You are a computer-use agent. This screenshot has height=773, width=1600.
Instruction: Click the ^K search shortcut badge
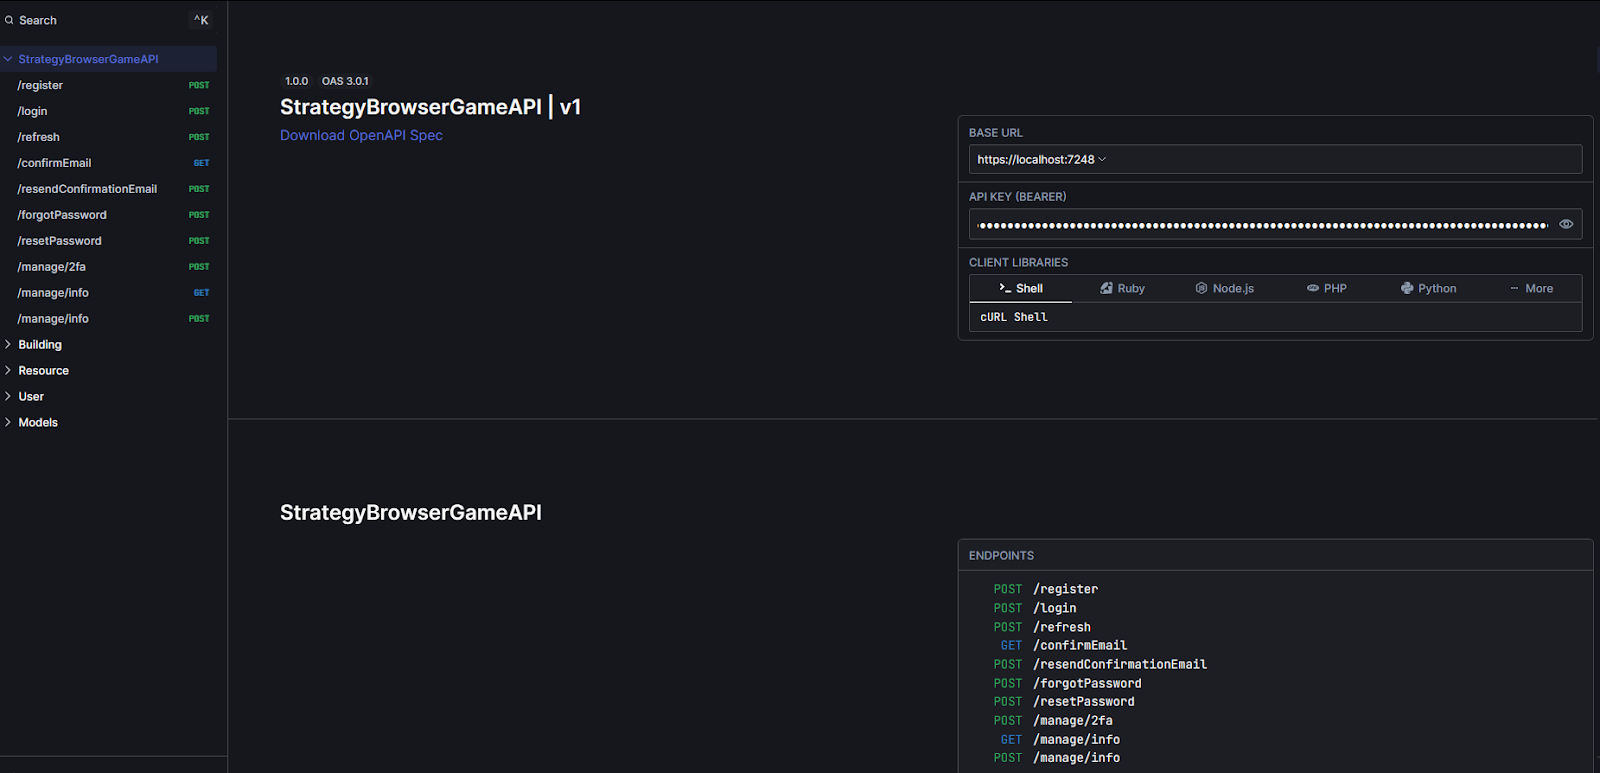coord(201,20)
